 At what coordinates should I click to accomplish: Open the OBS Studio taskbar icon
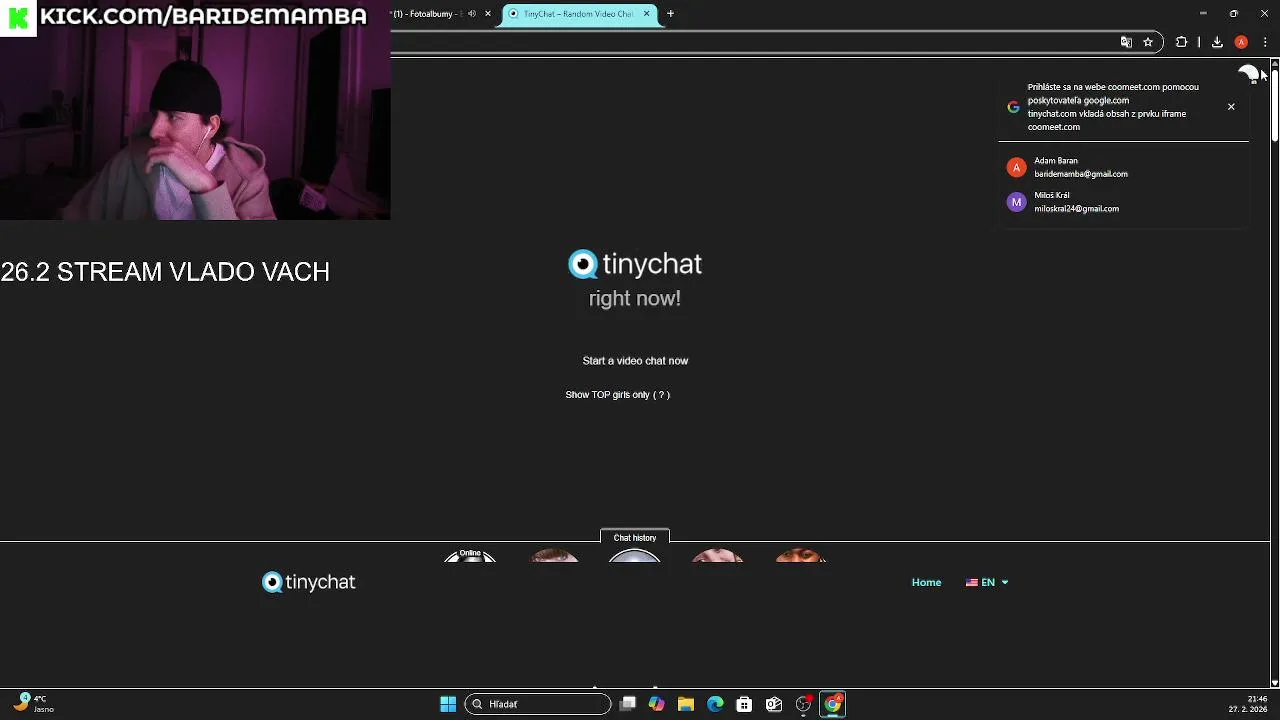(803, 704)
